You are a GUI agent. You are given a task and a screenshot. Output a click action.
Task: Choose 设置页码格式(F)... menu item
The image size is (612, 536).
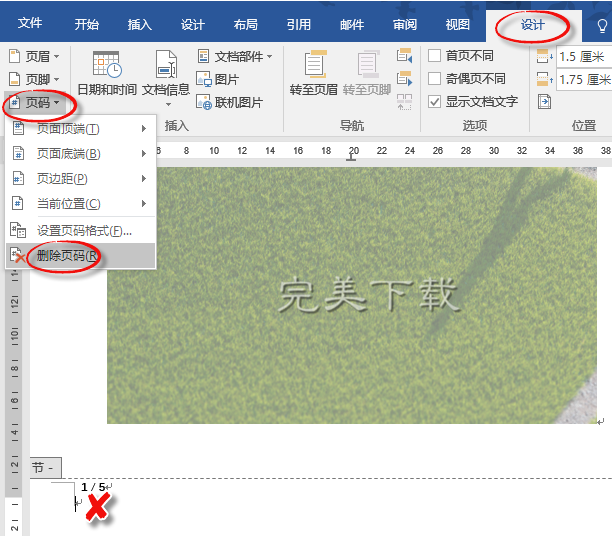click(x=80, y=231)
